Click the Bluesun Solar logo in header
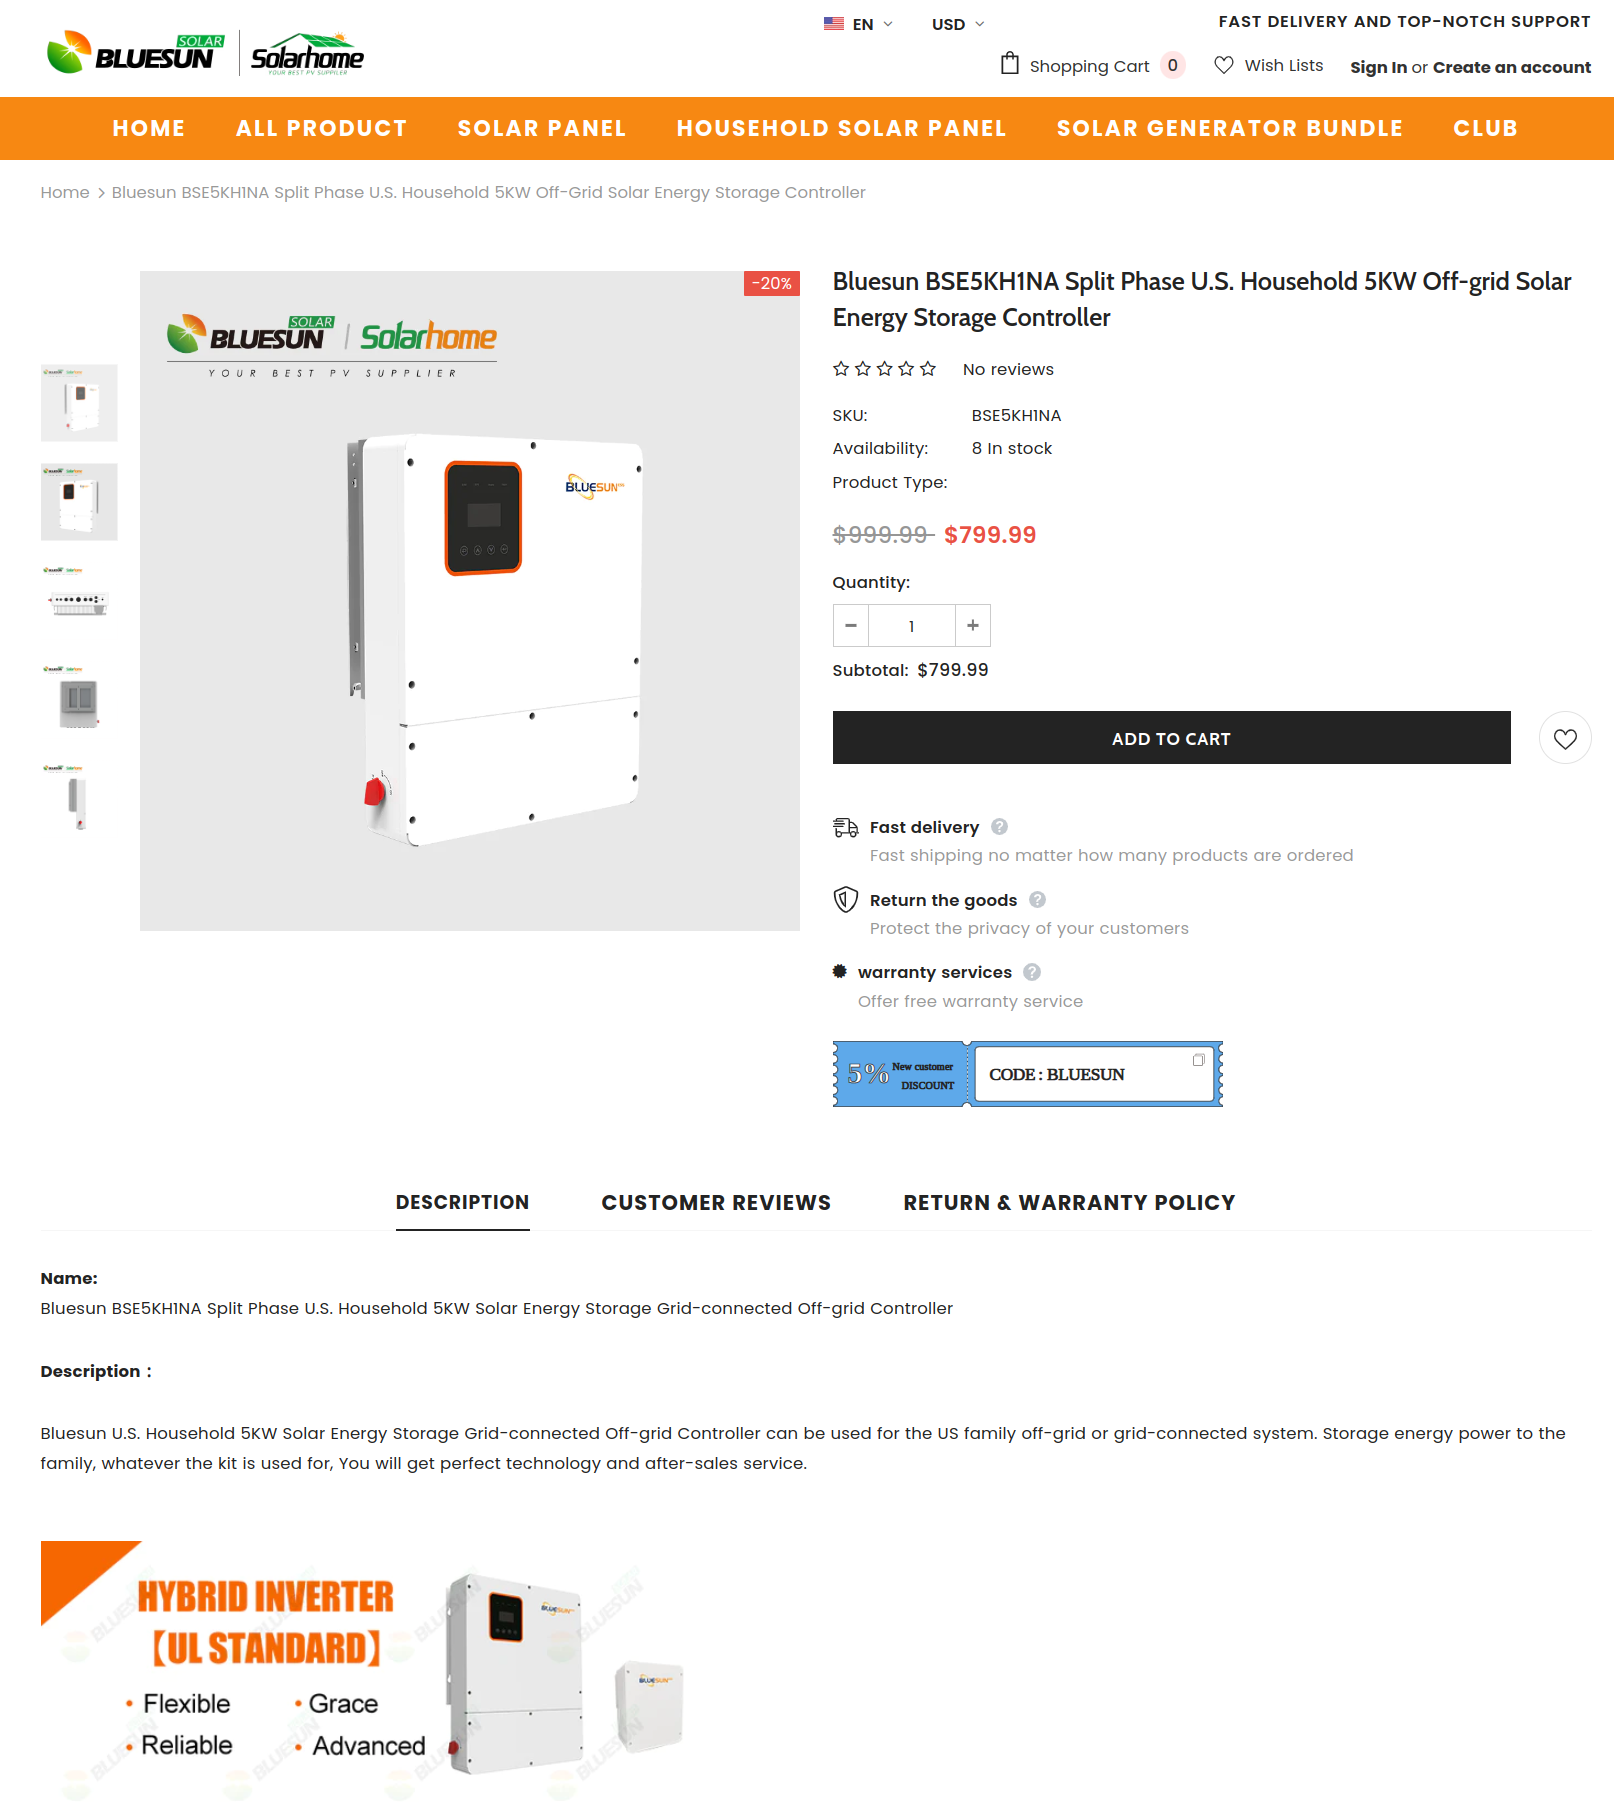The image size is (1614, 1802). [136, 53]
